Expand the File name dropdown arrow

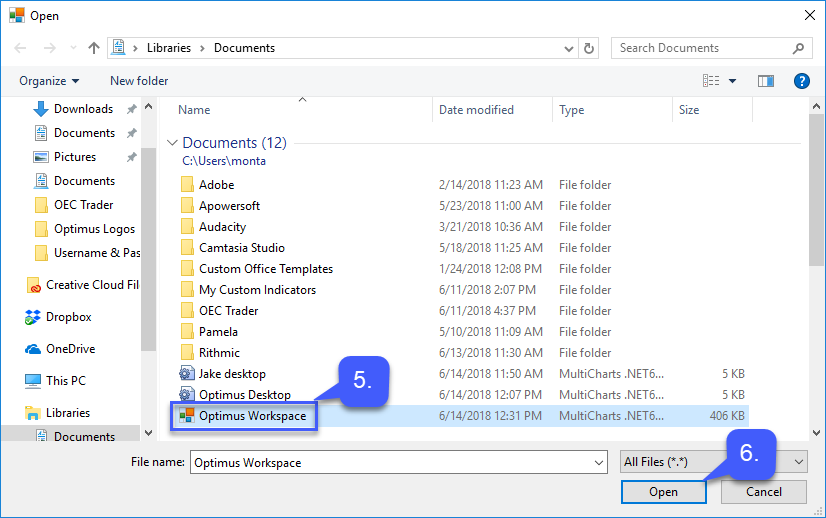click(599, 463)
